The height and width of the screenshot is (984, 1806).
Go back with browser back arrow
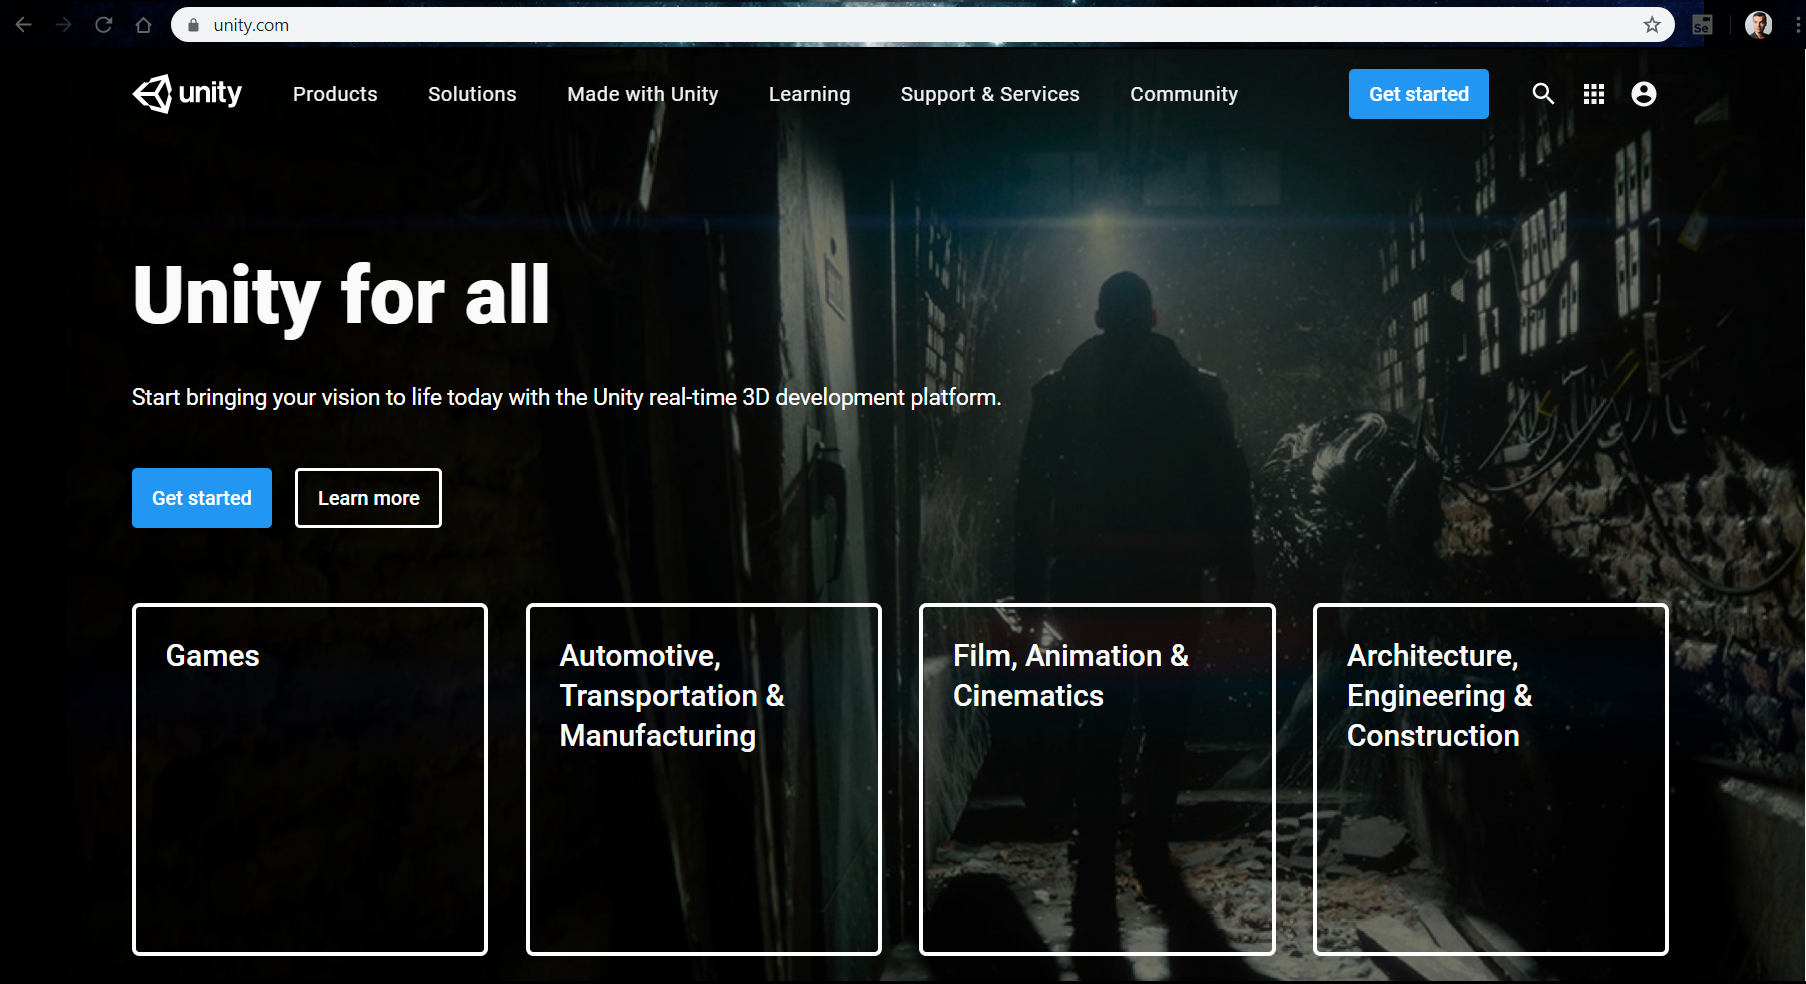coord(24,25)
